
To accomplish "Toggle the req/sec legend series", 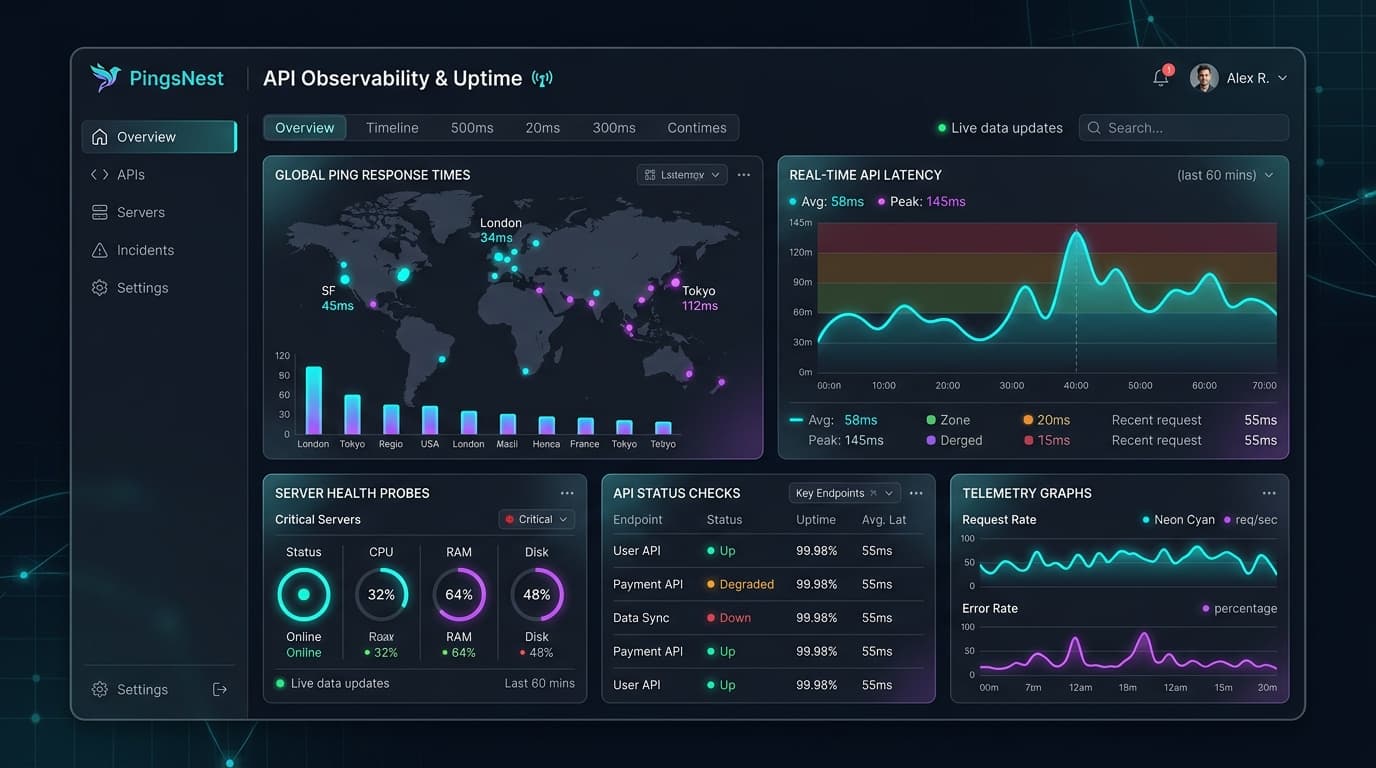I will pos(1250,520).
